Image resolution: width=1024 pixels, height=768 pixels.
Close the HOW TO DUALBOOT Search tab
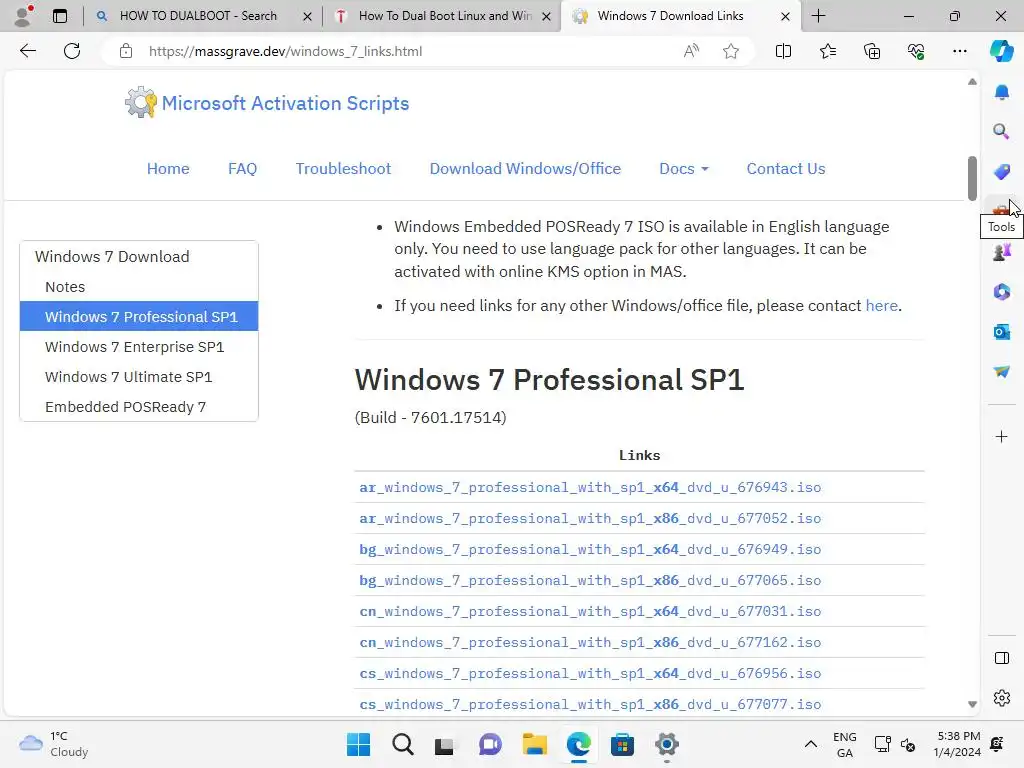307,16
